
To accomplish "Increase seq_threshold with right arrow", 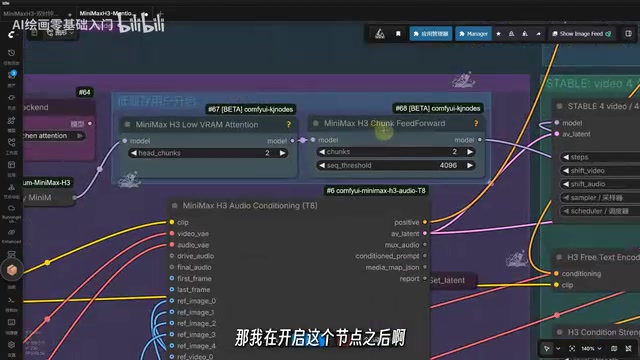I will coord(470,165).
